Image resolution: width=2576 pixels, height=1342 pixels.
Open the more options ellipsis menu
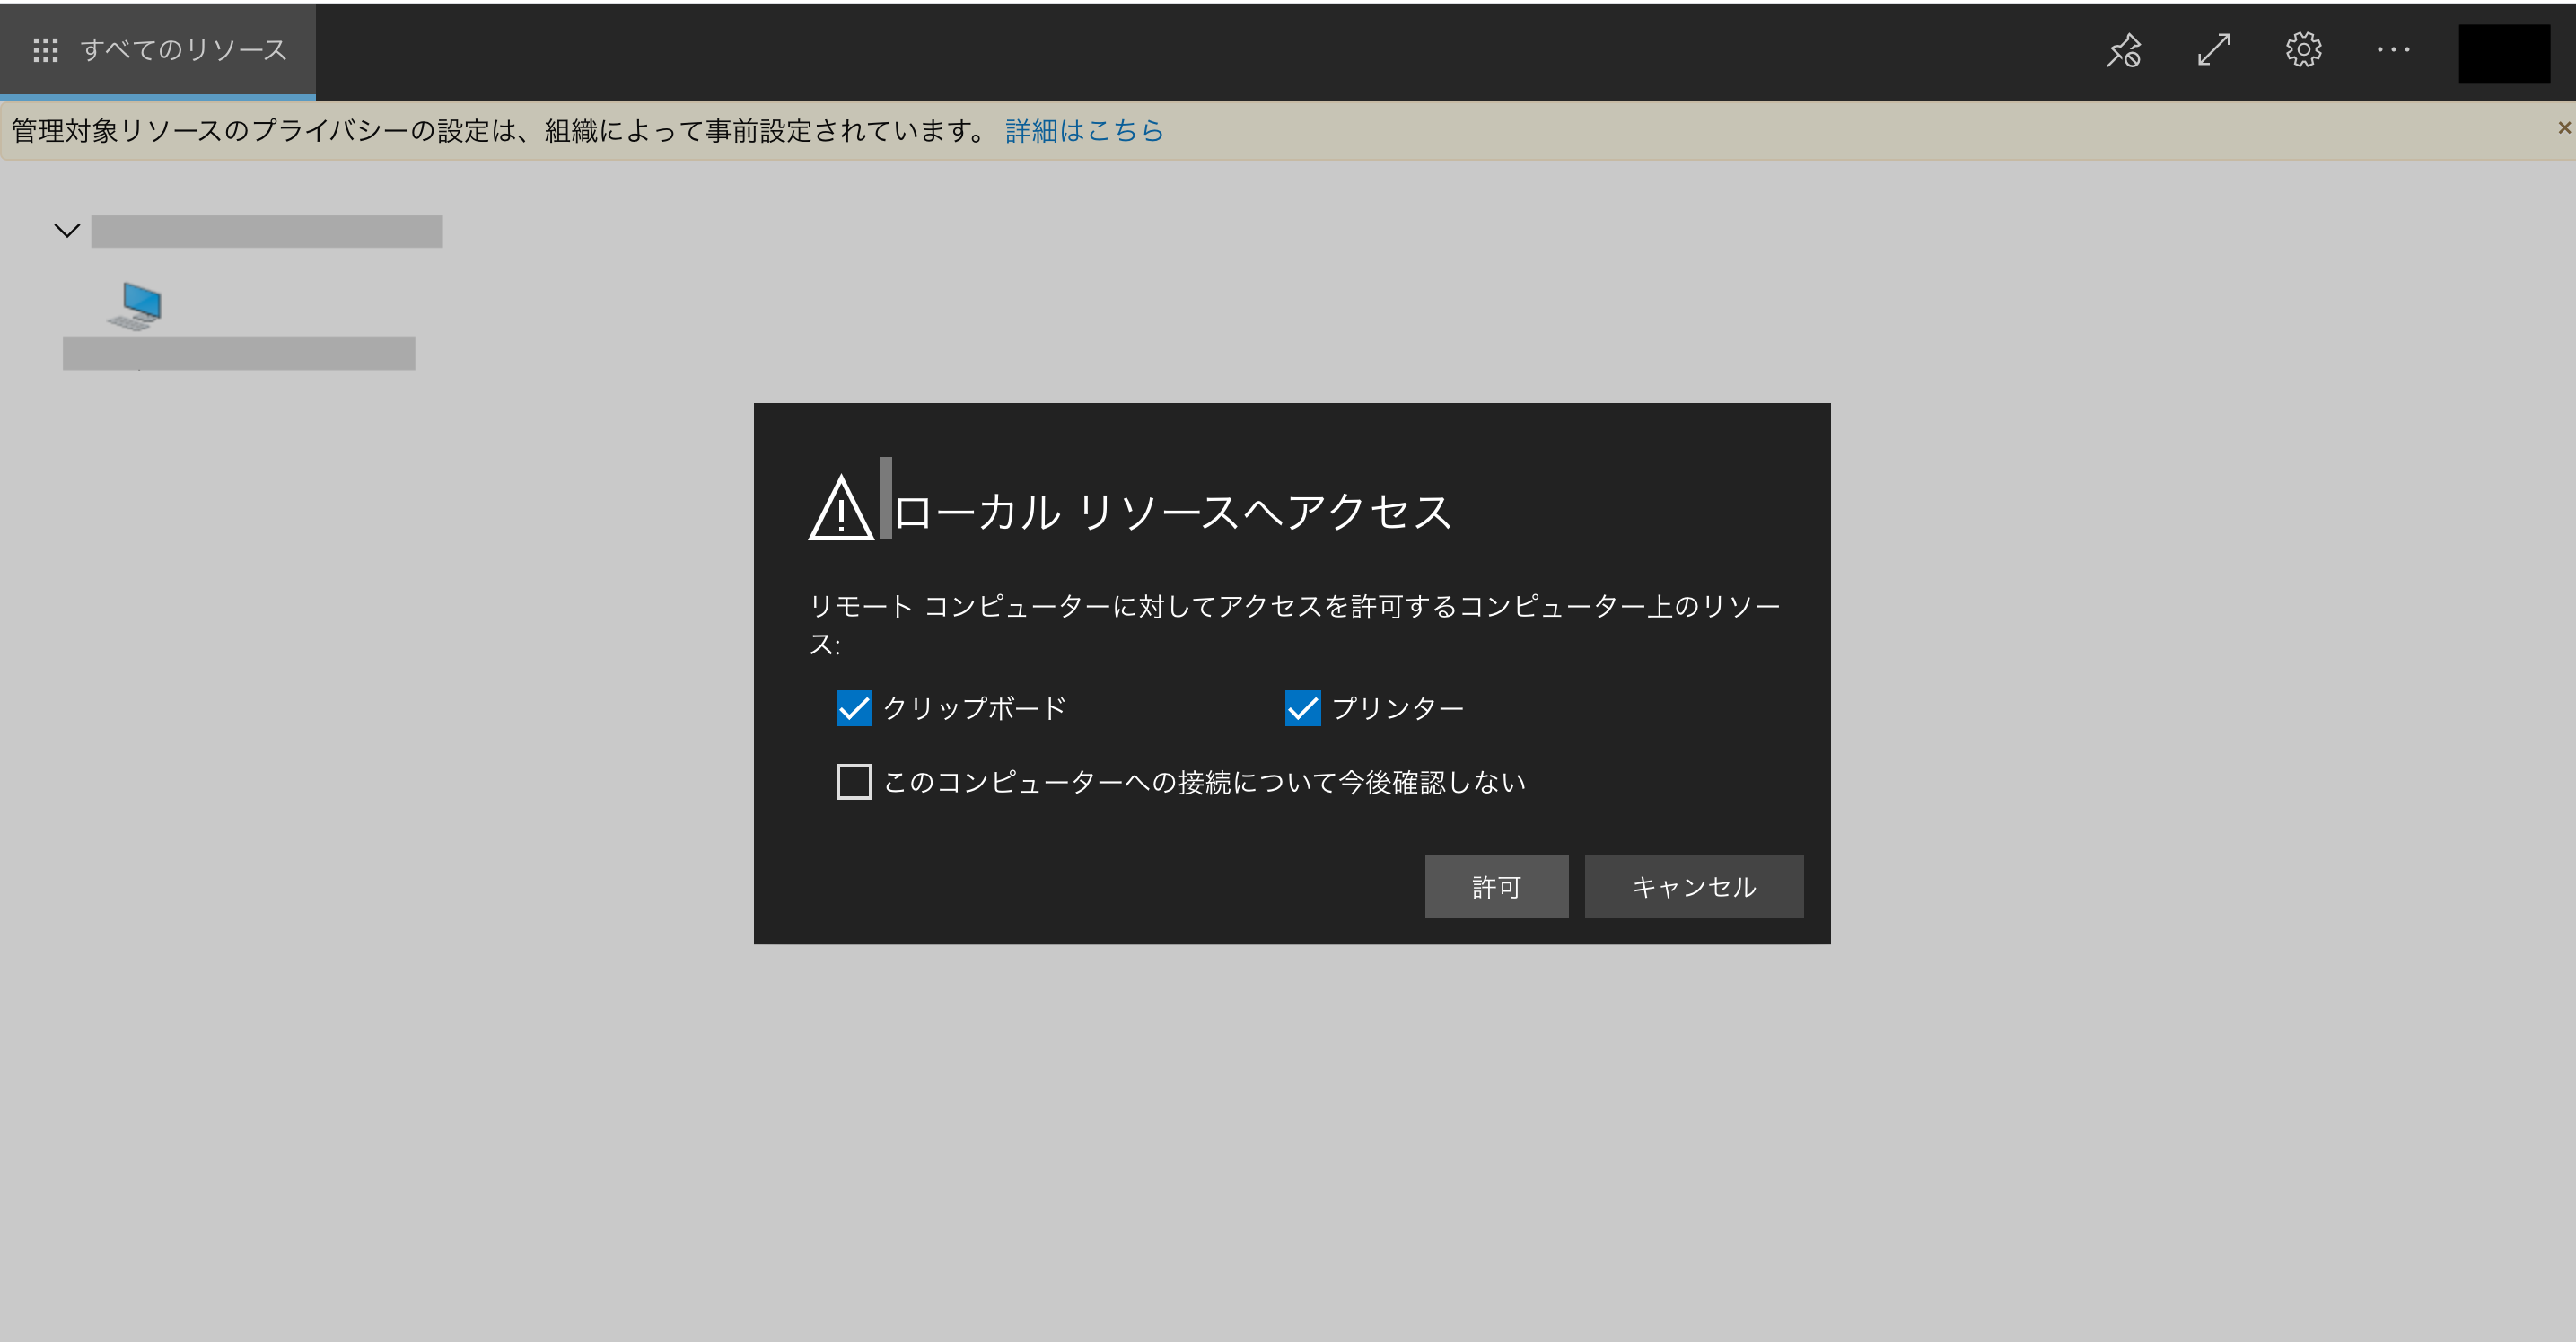2393,49
